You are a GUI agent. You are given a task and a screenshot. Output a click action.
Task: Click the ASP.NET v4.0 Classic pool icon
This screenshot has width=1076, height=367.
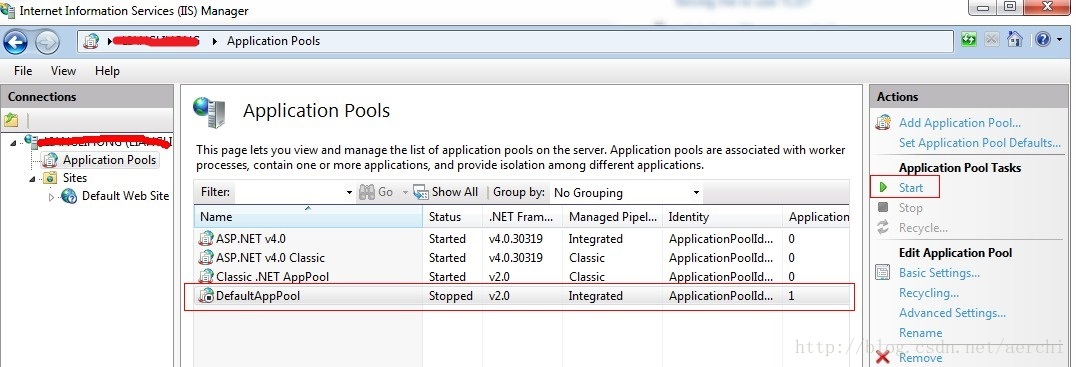pos(206,258)
